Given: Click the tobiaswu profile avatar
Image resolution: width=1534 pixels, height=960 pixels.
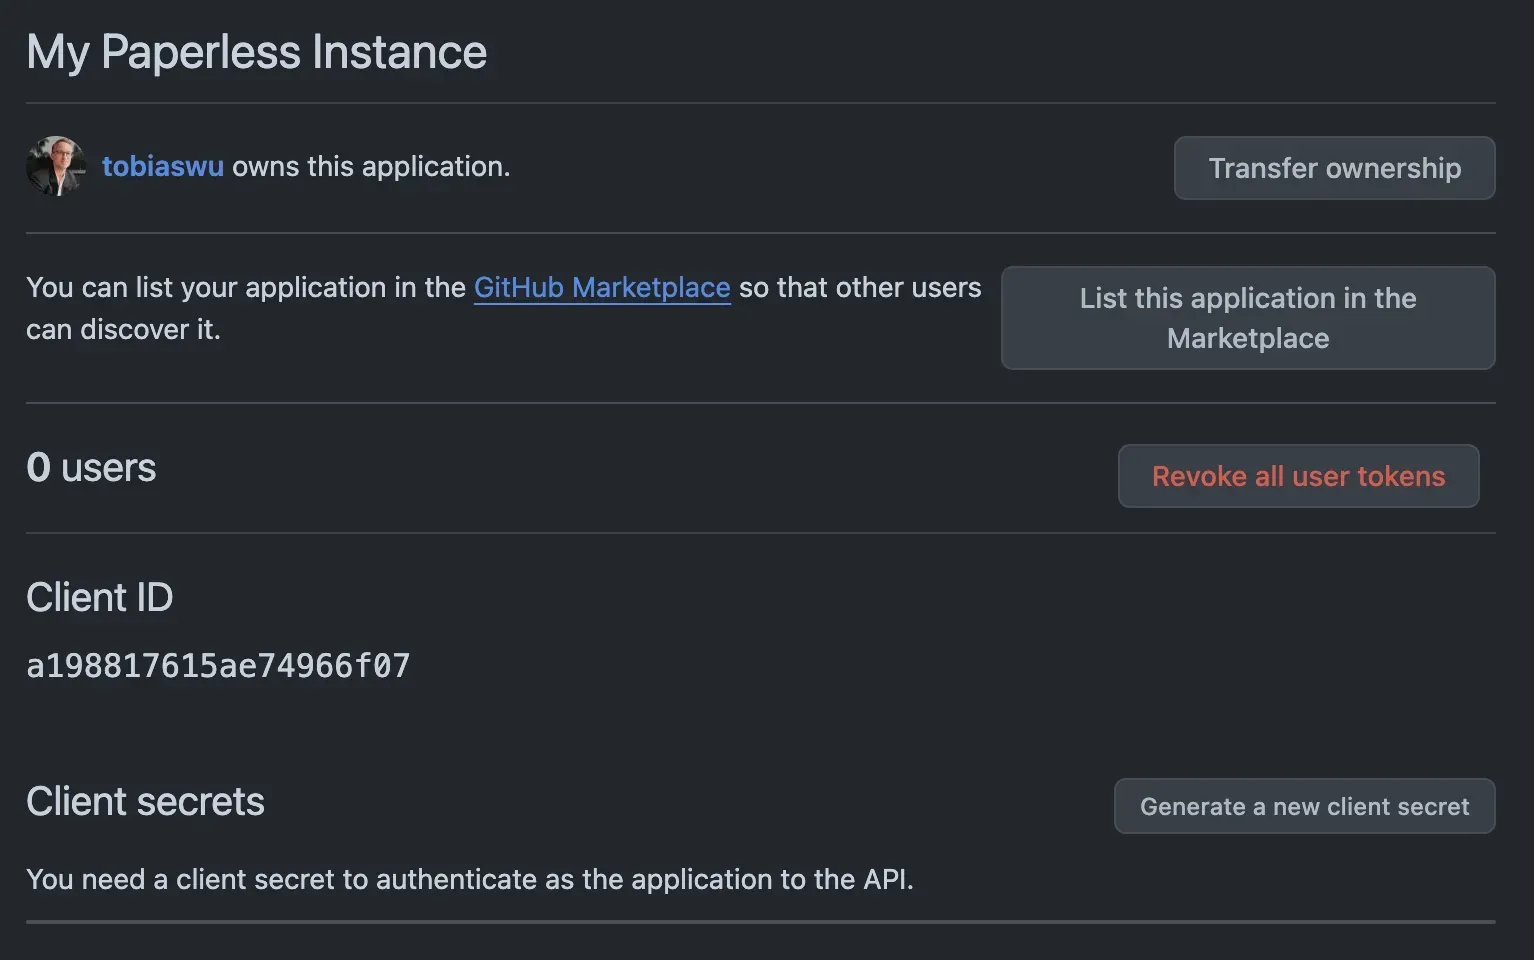Looking at the screenshot, I should [56, 166].
